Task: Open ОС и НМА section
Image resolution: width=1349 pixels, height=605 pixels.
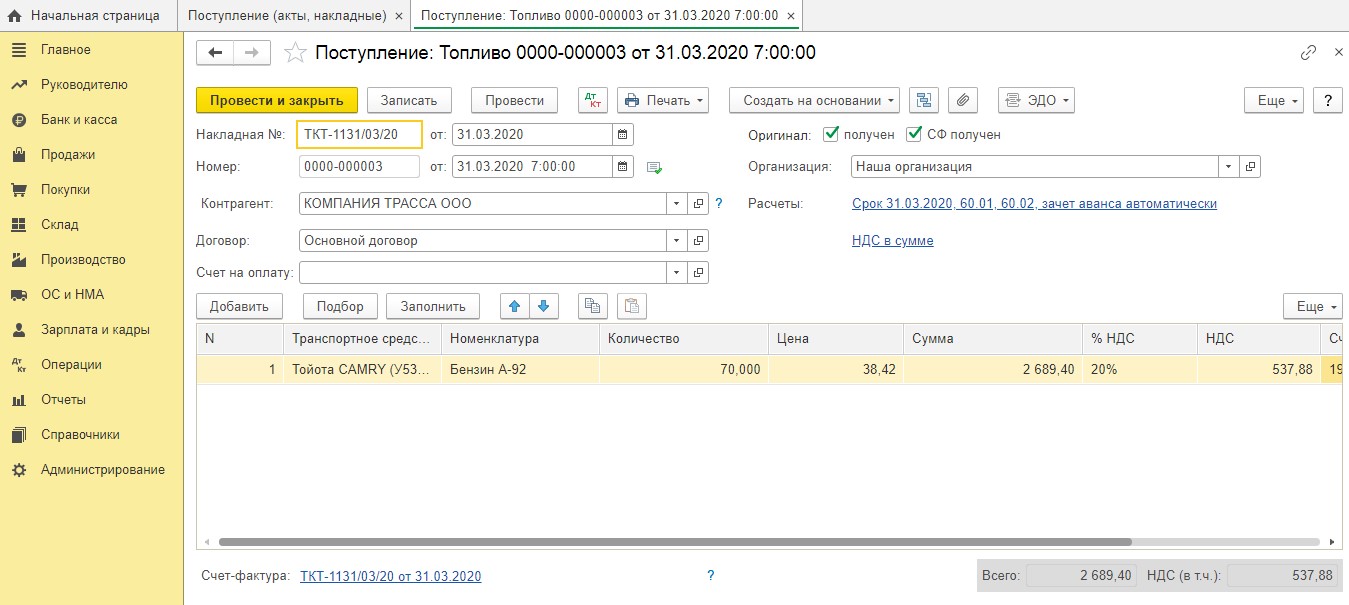Action: (x=92, y=295)
